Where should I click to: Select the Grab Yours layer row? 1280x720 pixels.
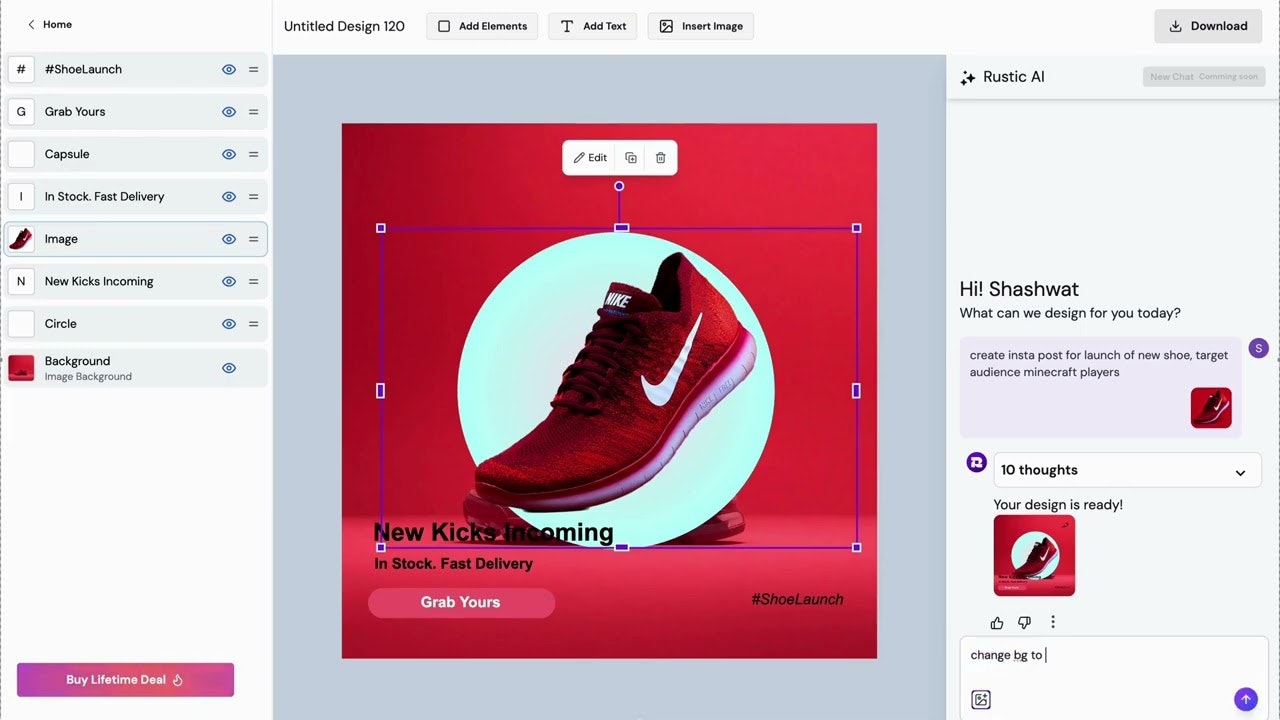pos(136,112)
